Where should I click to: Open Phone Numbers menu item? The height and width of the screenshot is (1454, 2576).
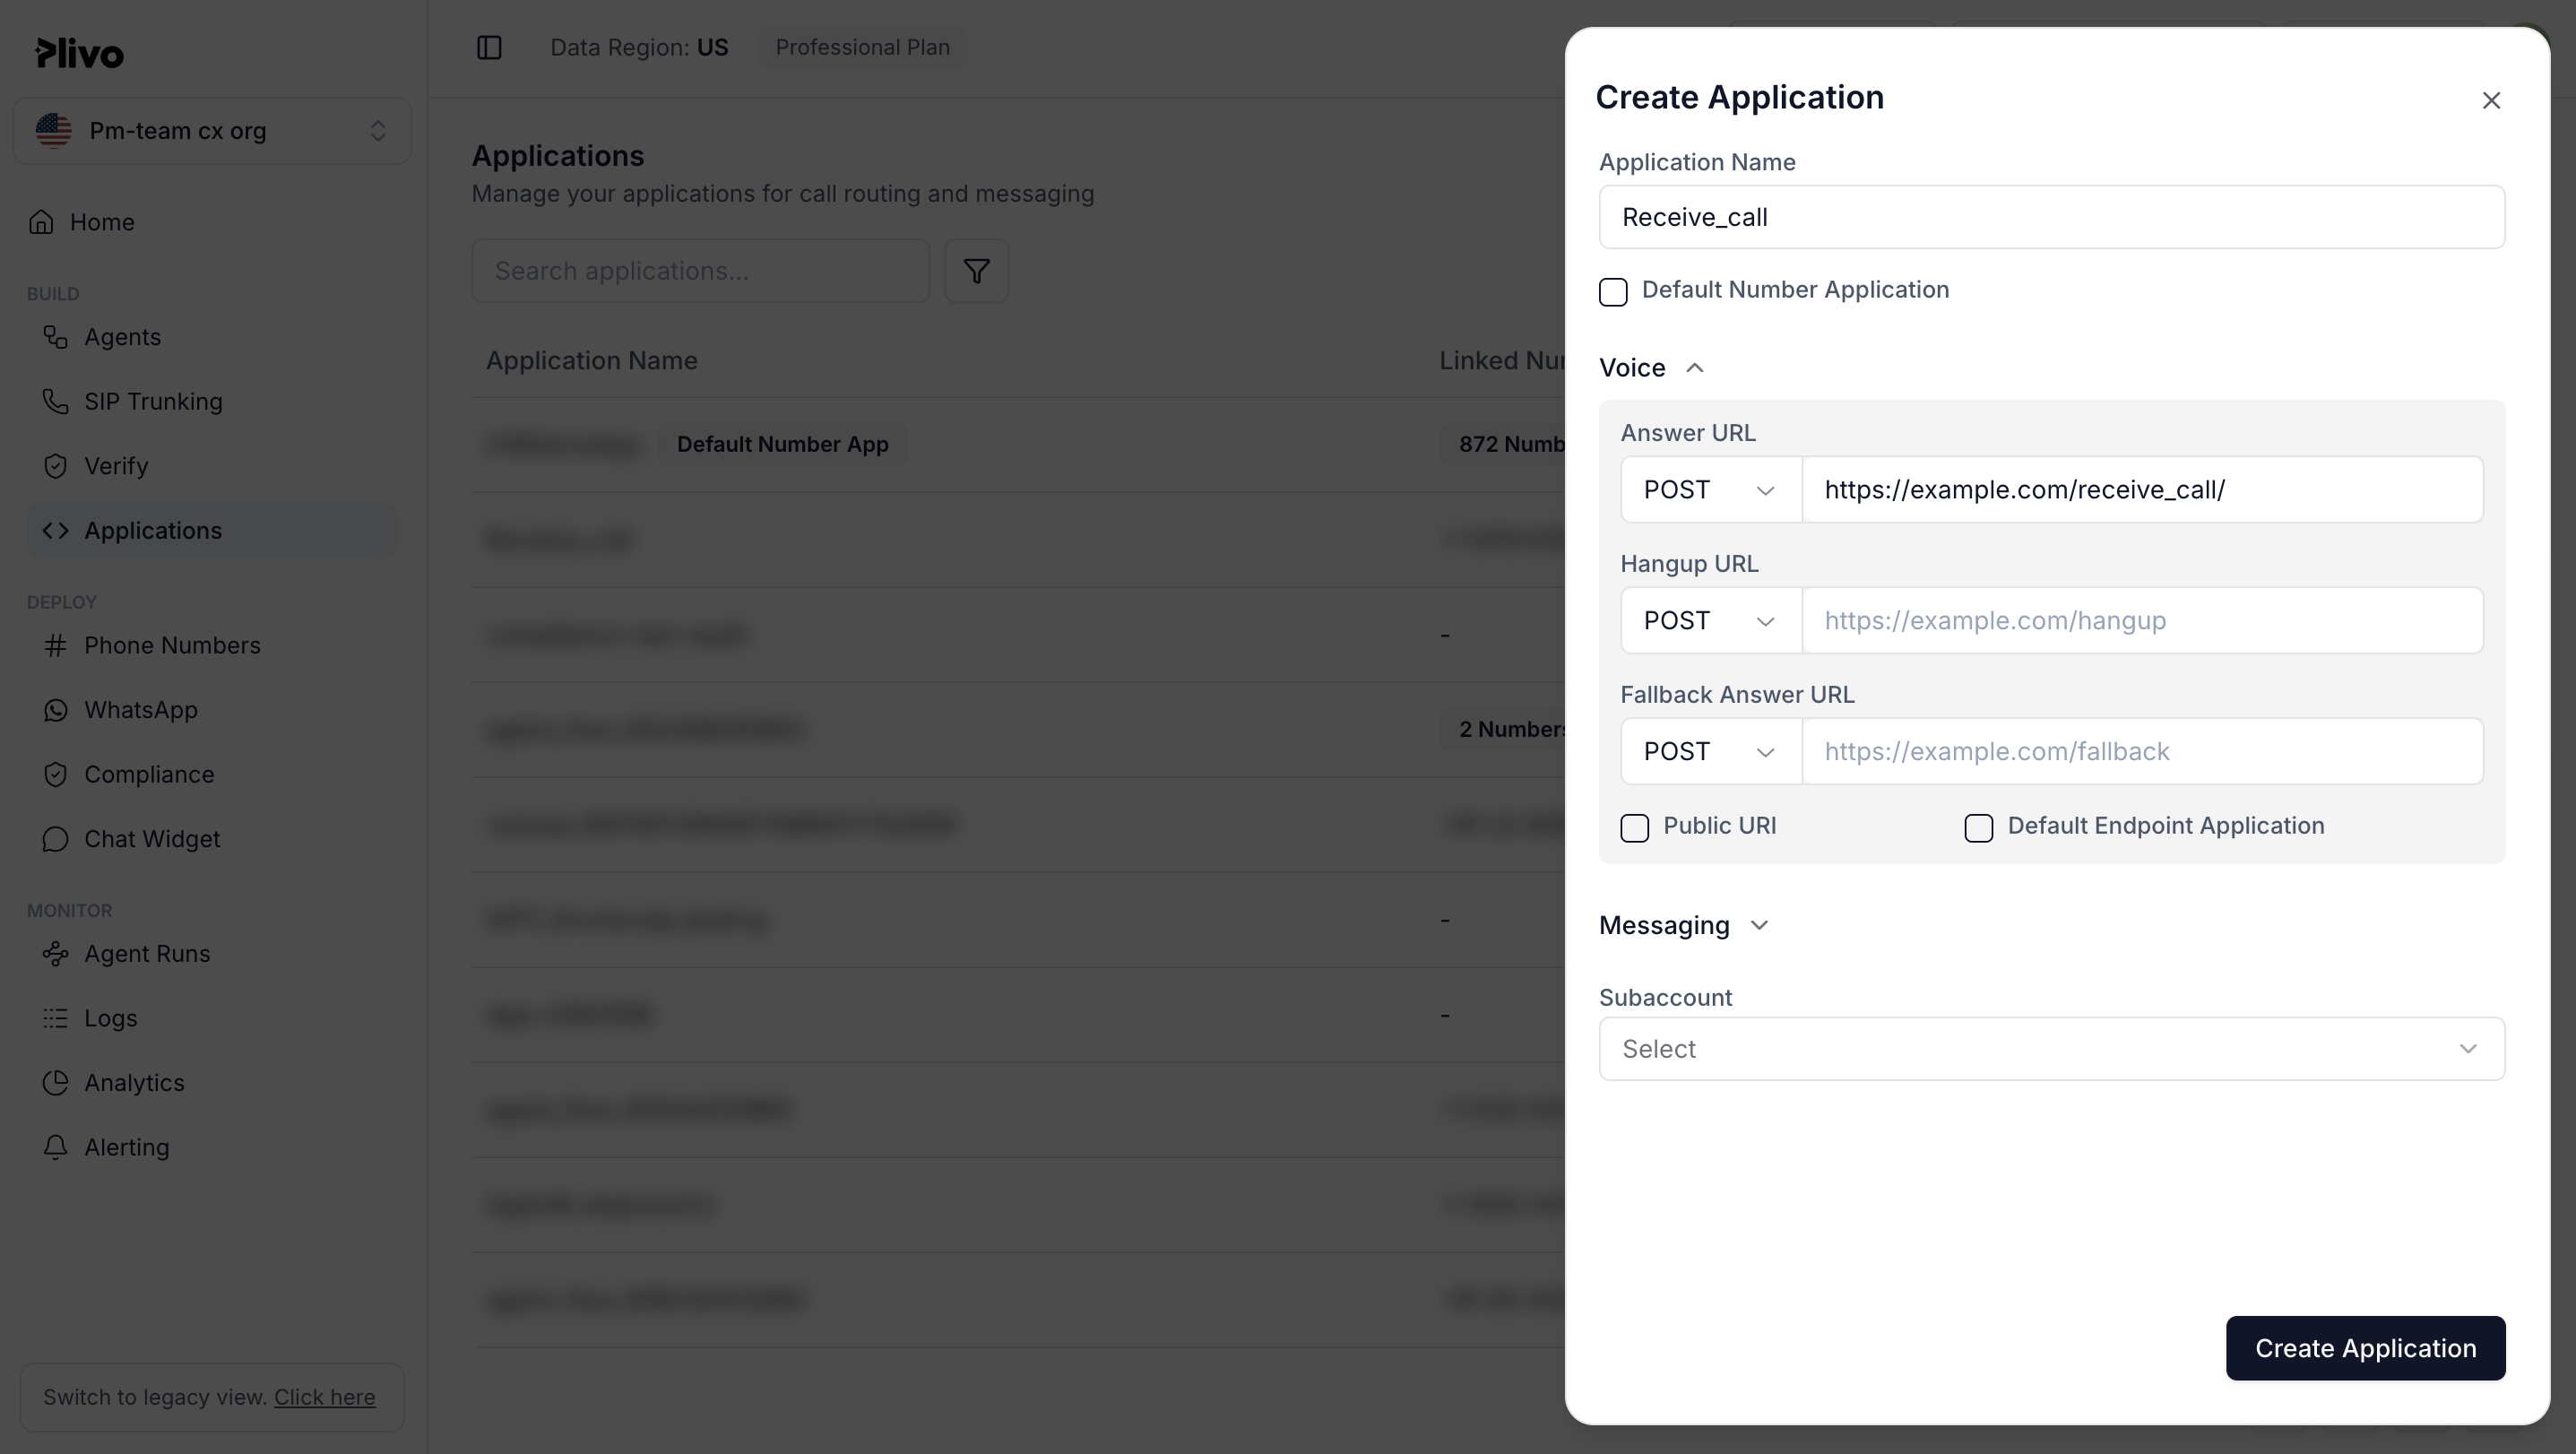pyautogui.click(x=212, y=645)
